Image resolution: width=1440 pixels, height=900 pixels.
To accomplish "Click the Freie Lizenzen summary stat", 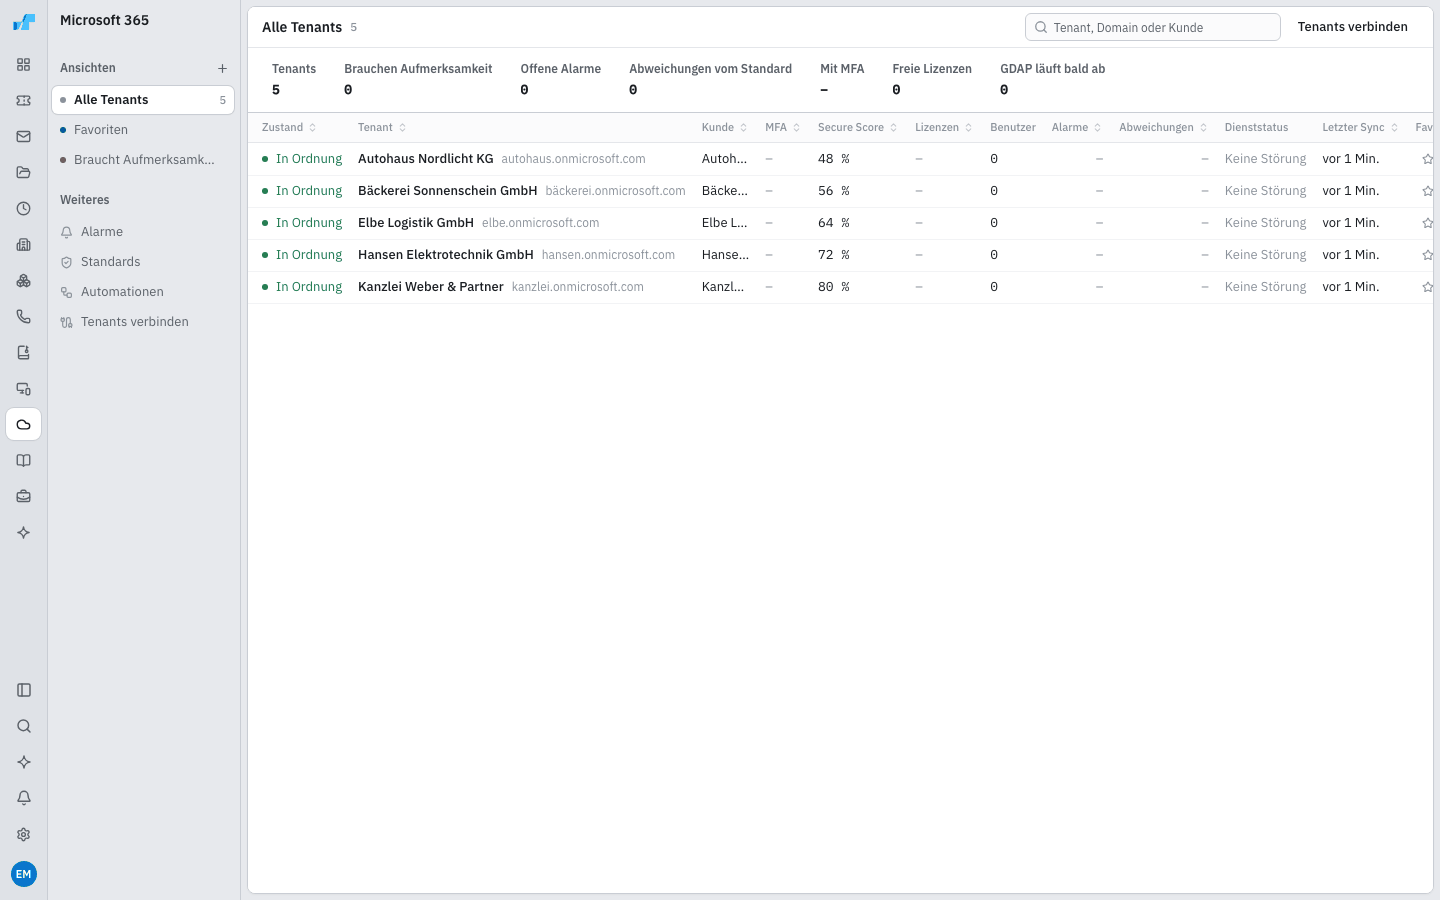I will (x=932, y=80).
